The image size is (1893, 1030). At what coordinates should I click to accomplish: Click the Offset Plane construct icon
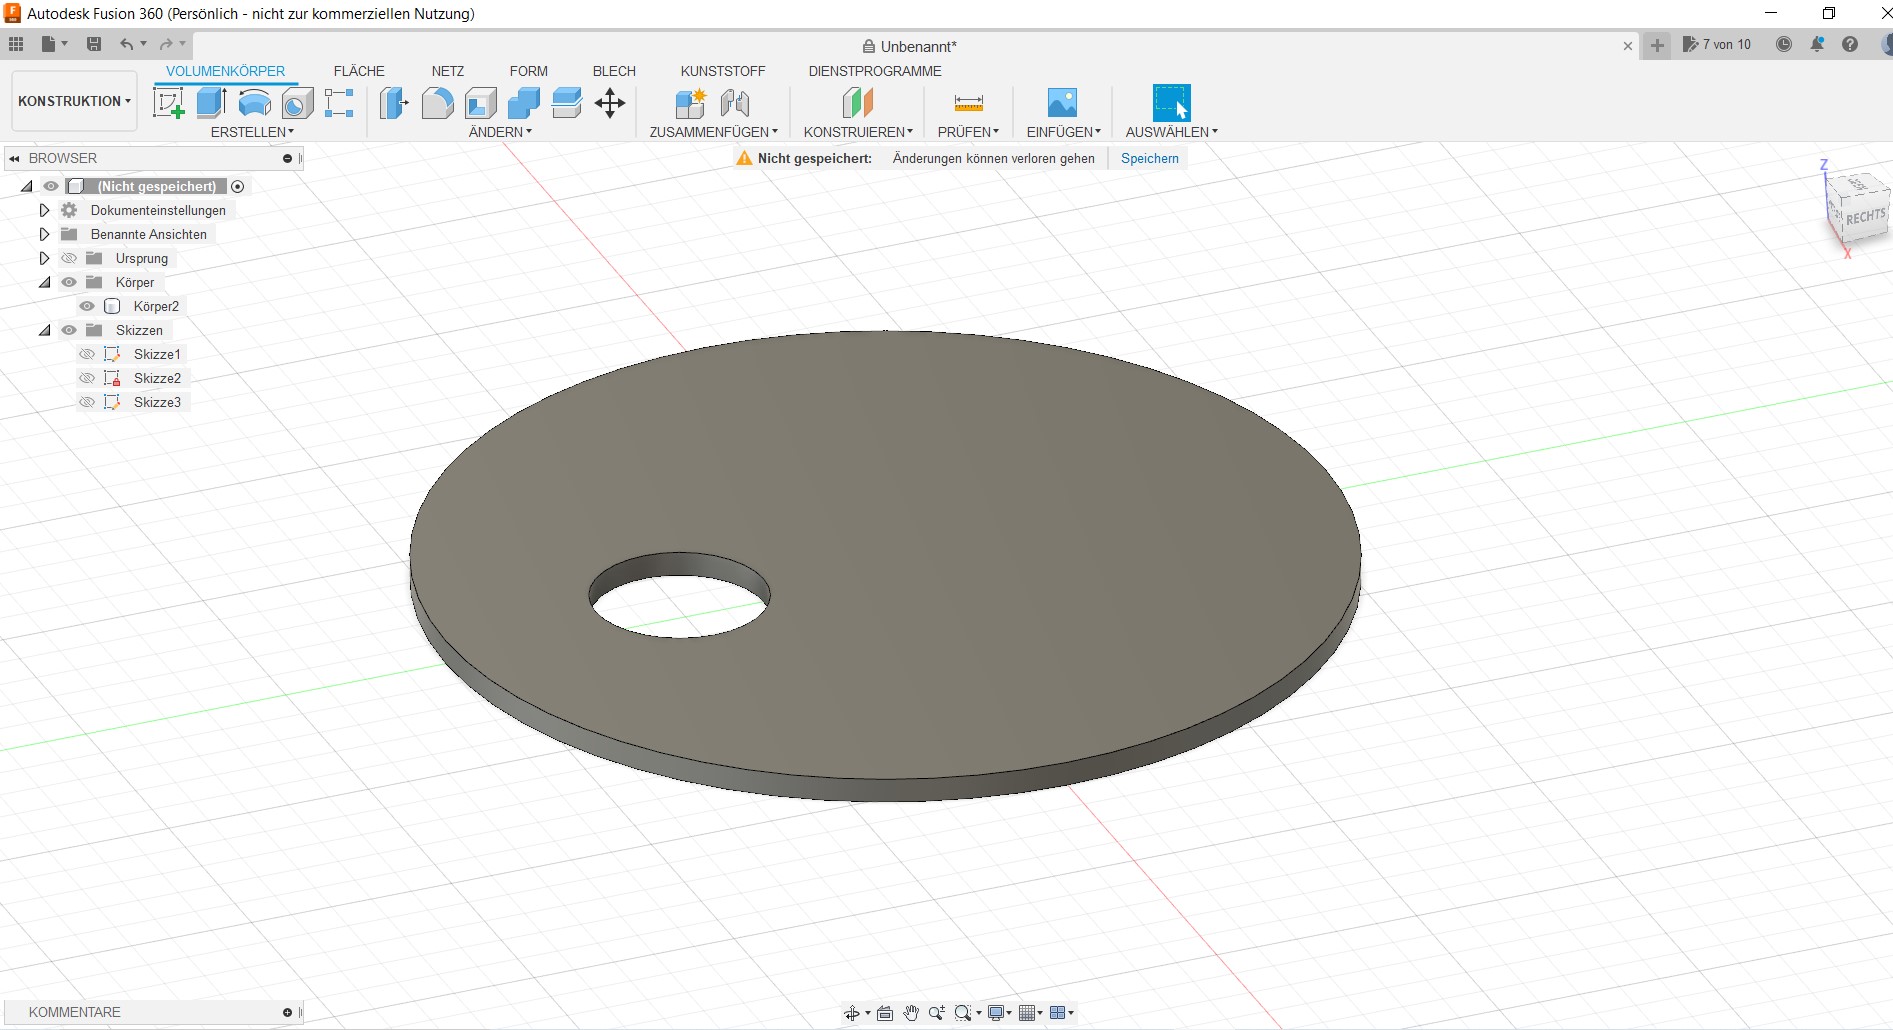coord(858,103)
